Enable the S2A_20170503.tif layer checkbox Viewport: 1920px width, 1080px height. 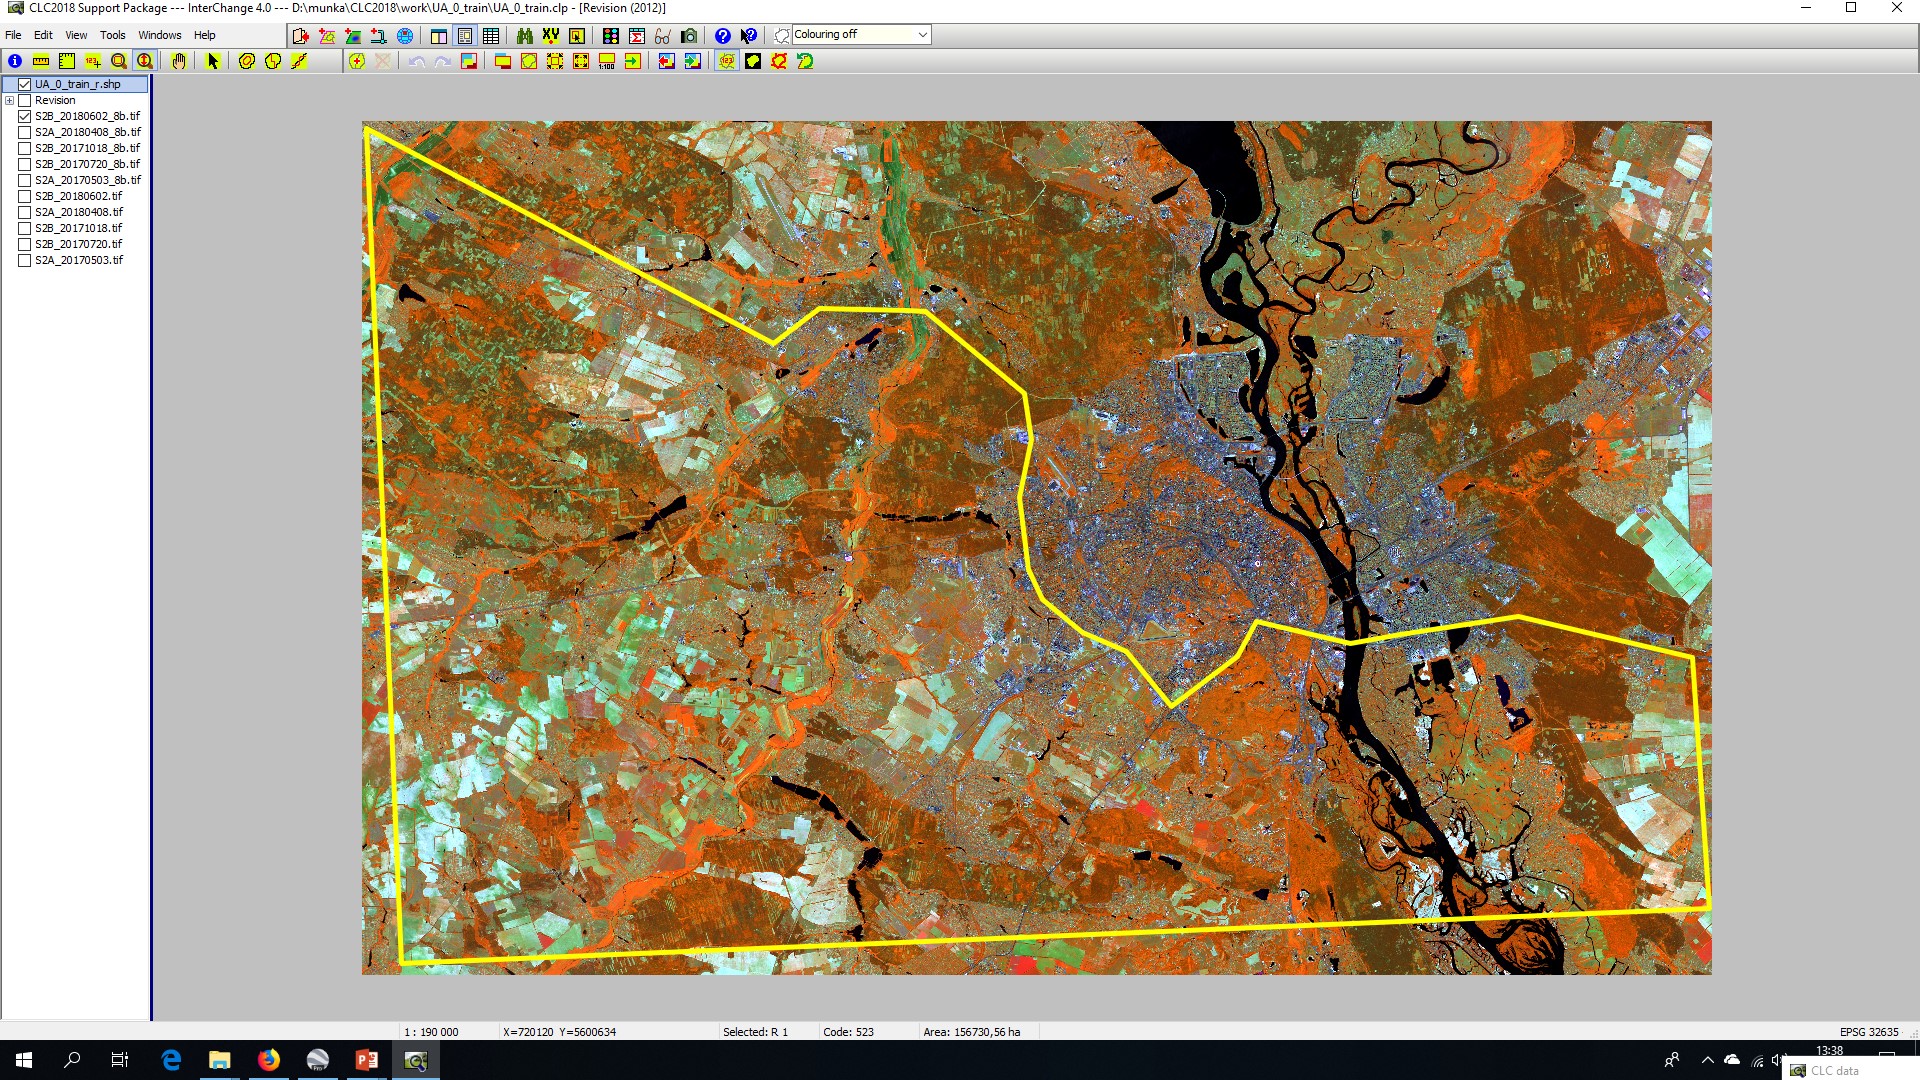25,260
